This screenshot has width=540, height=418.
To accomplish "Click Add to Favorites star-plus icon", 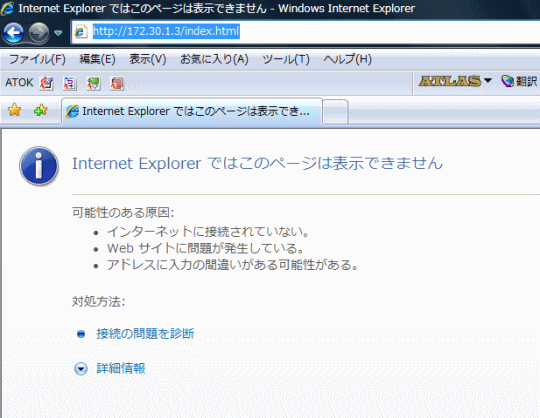I will (x=41, y=110).
